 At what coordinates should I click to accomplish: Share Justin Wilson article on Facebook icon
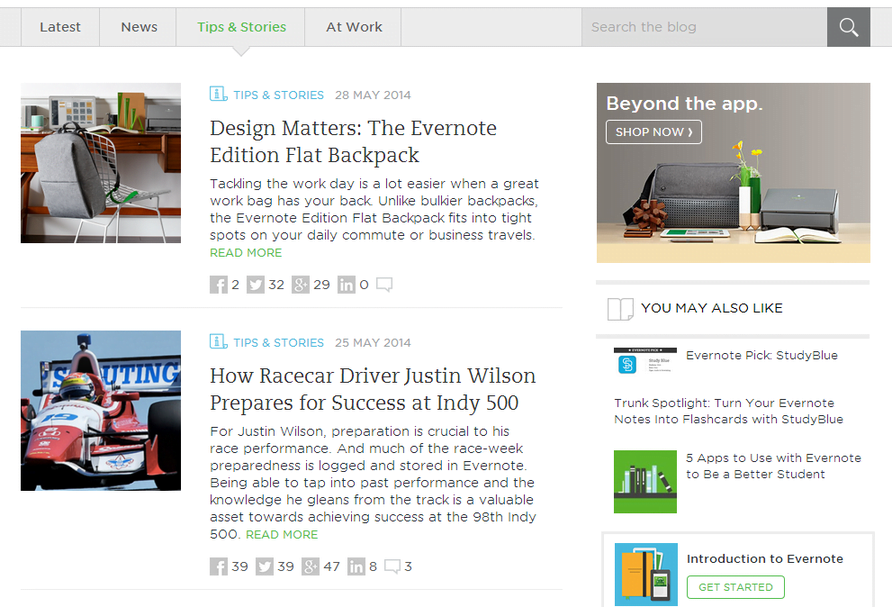click(x=218, y=567)
